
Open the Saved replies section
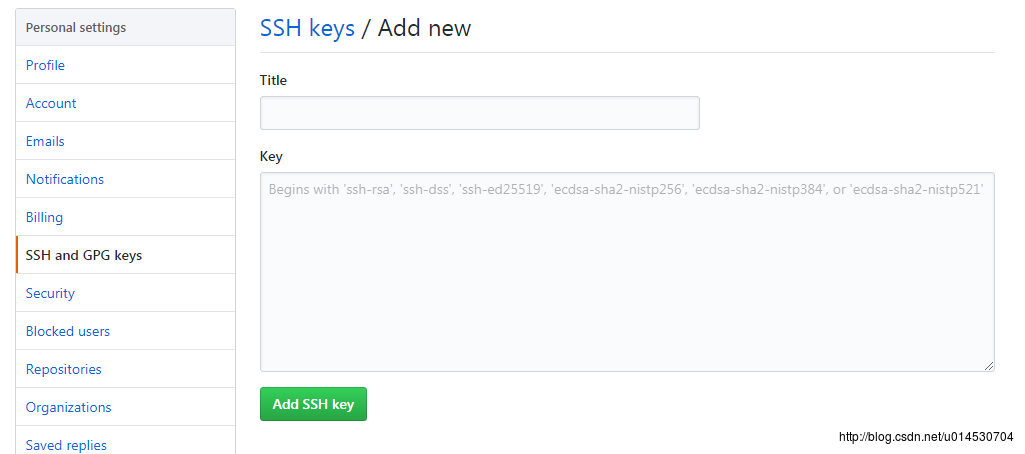tap(66, 445)
